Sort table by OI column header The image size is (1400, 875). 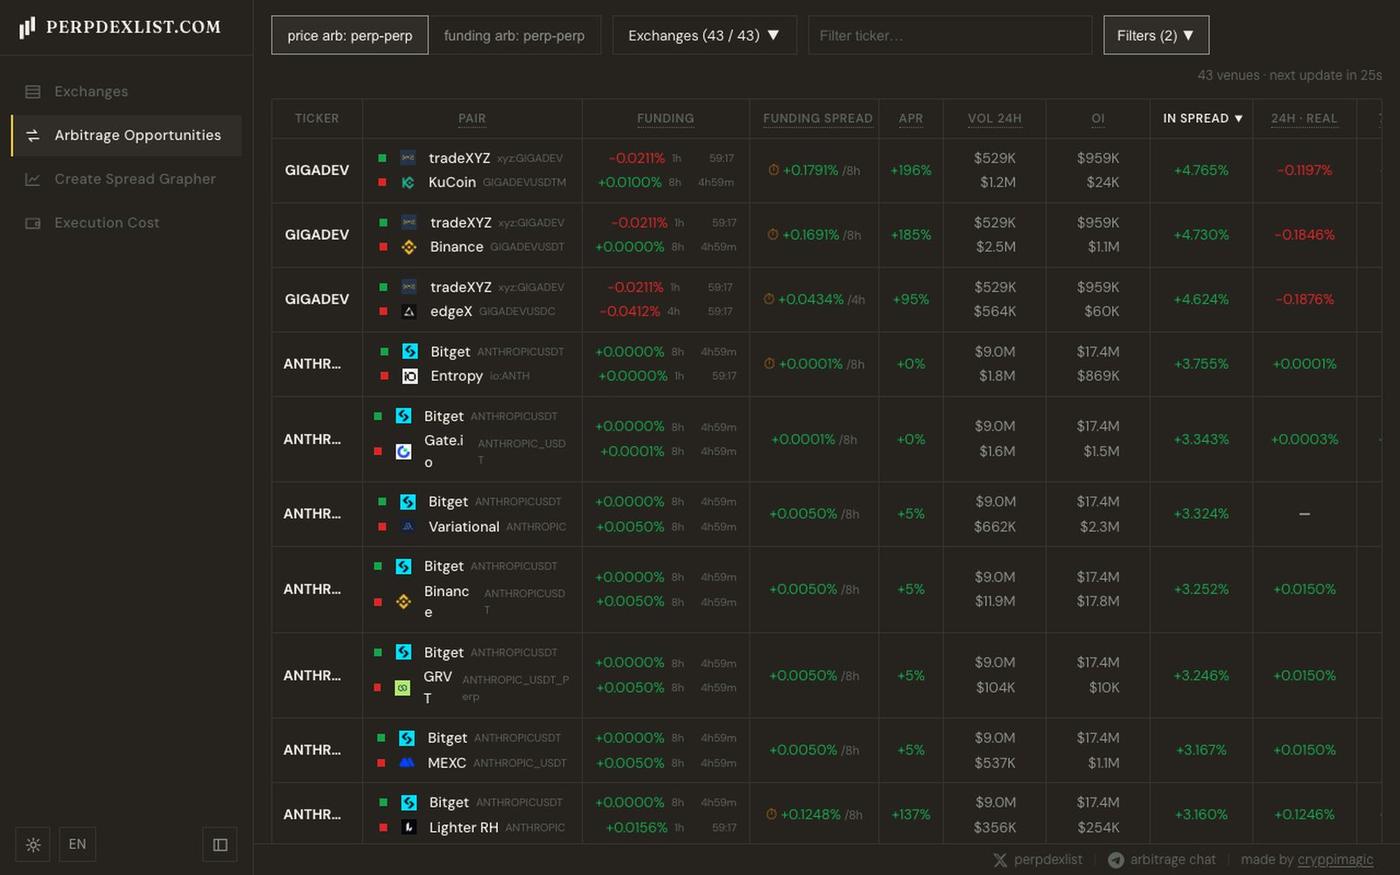1098,118
